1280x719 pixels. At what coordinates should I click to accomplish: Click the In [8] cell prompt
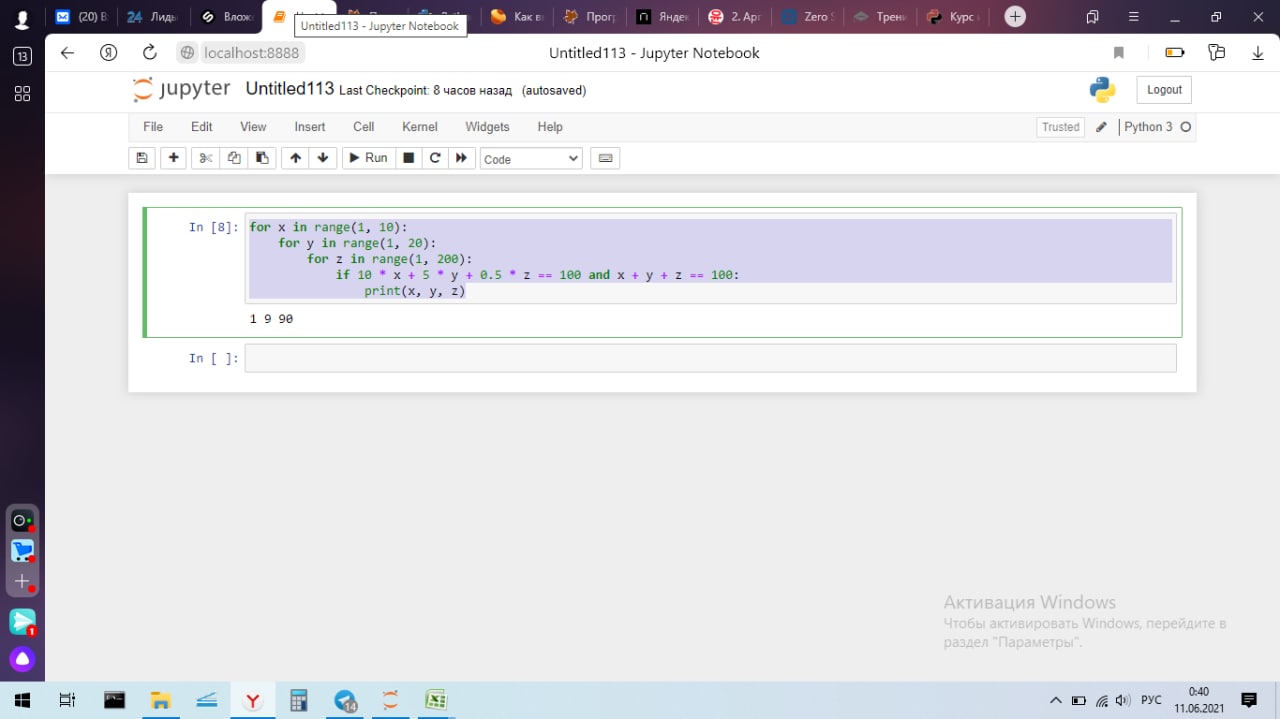pos(214,227)
